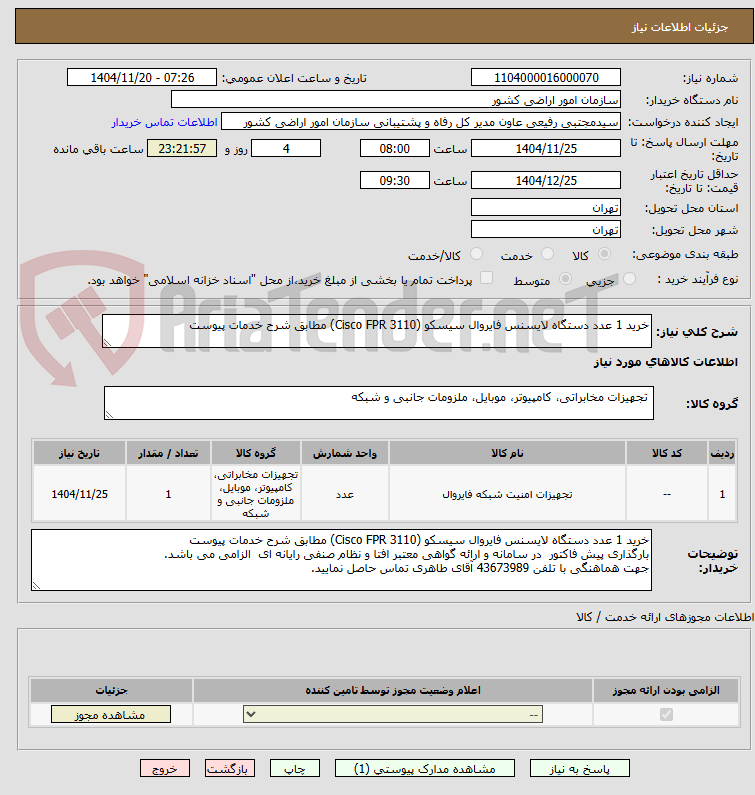The height and width of the screenshot is (795, 755).
Task: Click the response deadline time 08:00 field
Action: pos(394,149)
